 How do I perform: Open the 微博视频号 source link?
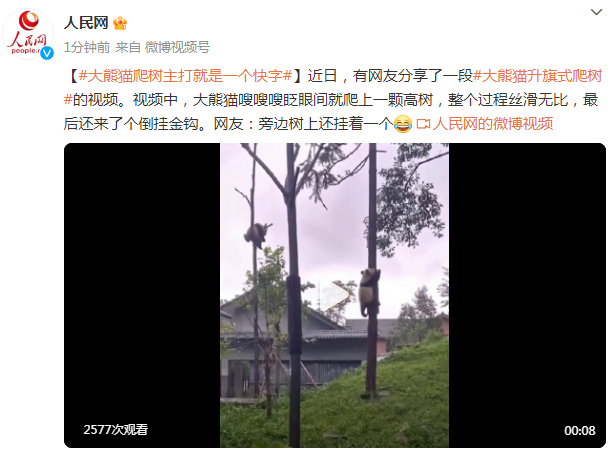point(177,47)
